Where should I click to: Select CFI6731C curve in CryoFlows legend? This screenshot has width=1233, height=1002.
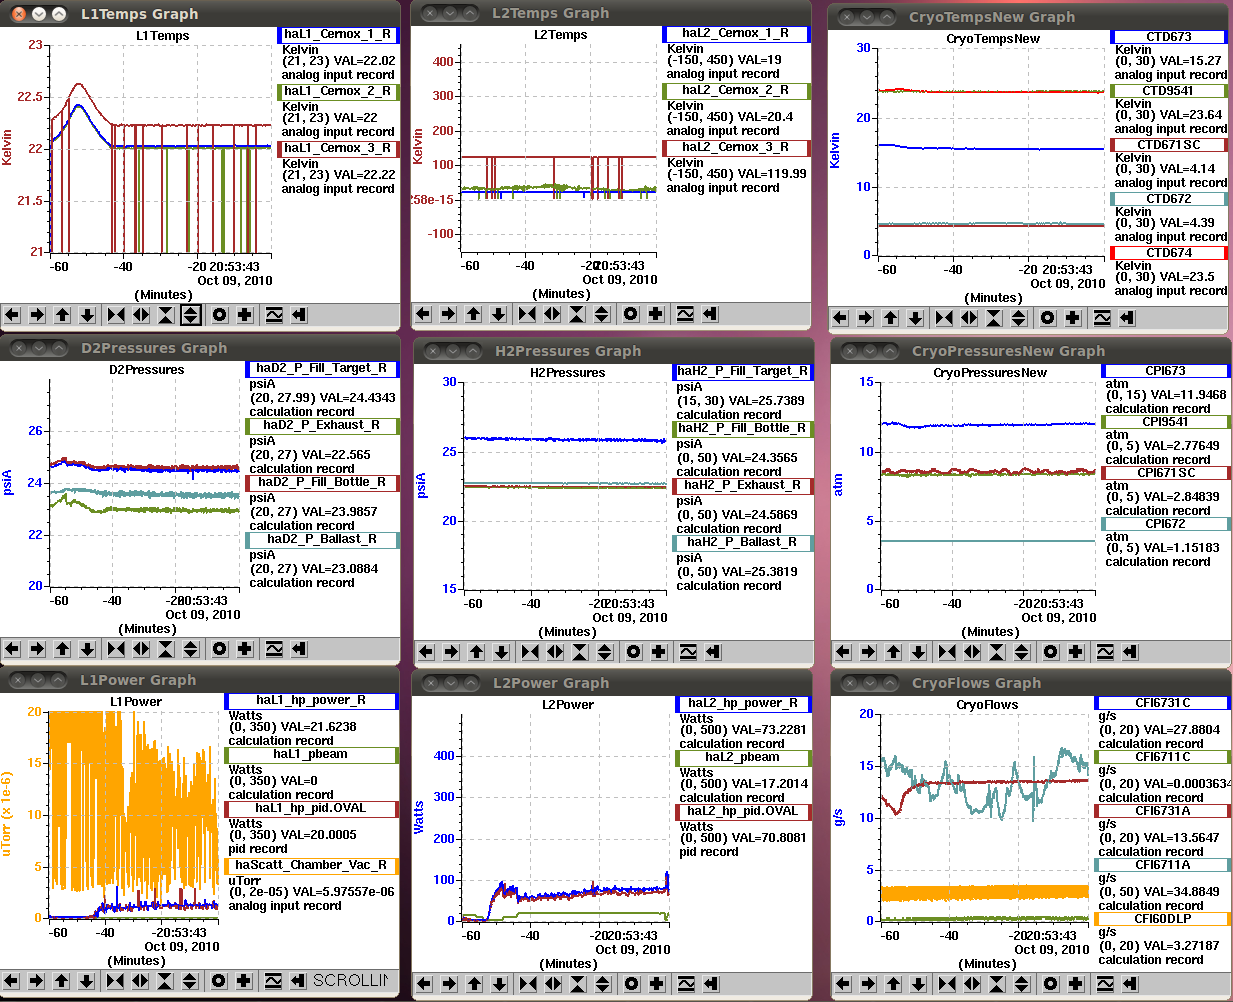point(1162,703)
